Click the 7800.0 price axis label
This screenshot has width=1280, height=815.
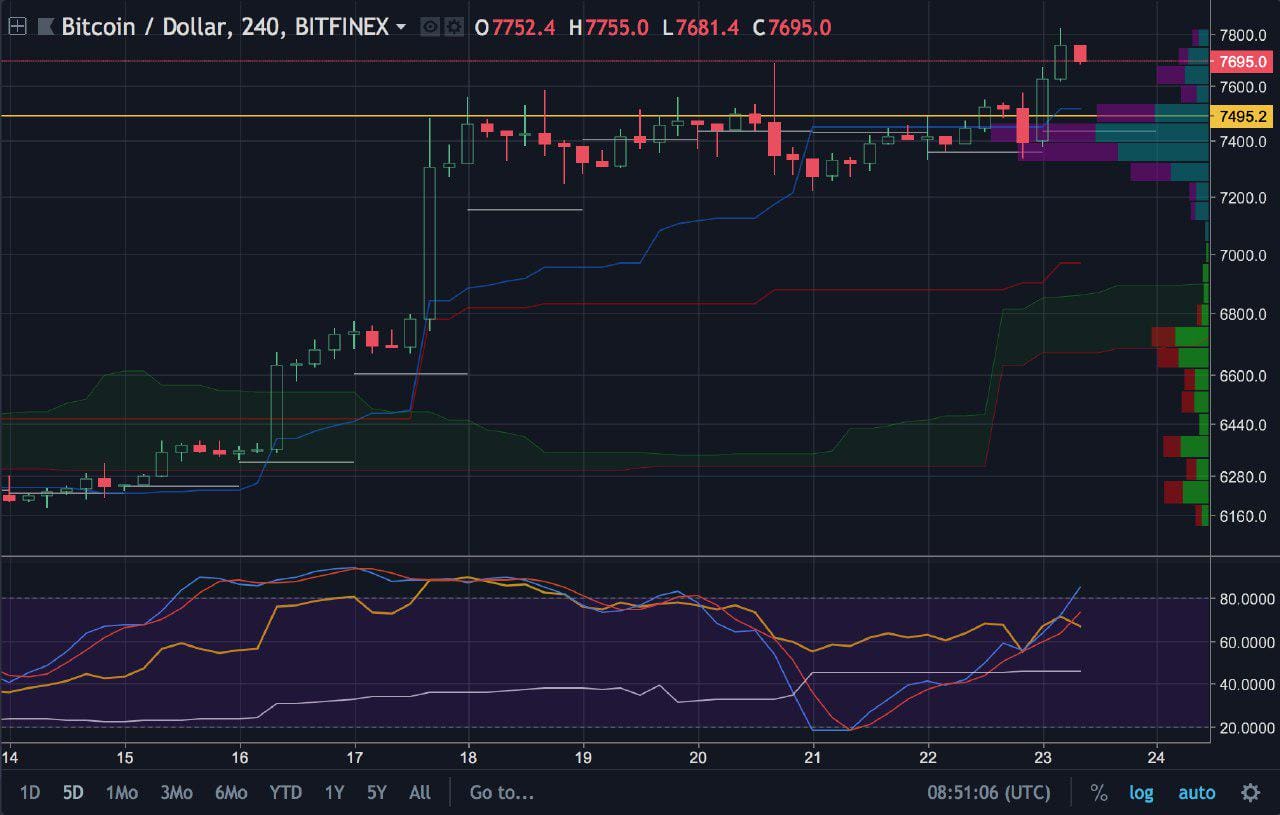pyautogui.click(x=1243, y=35)
